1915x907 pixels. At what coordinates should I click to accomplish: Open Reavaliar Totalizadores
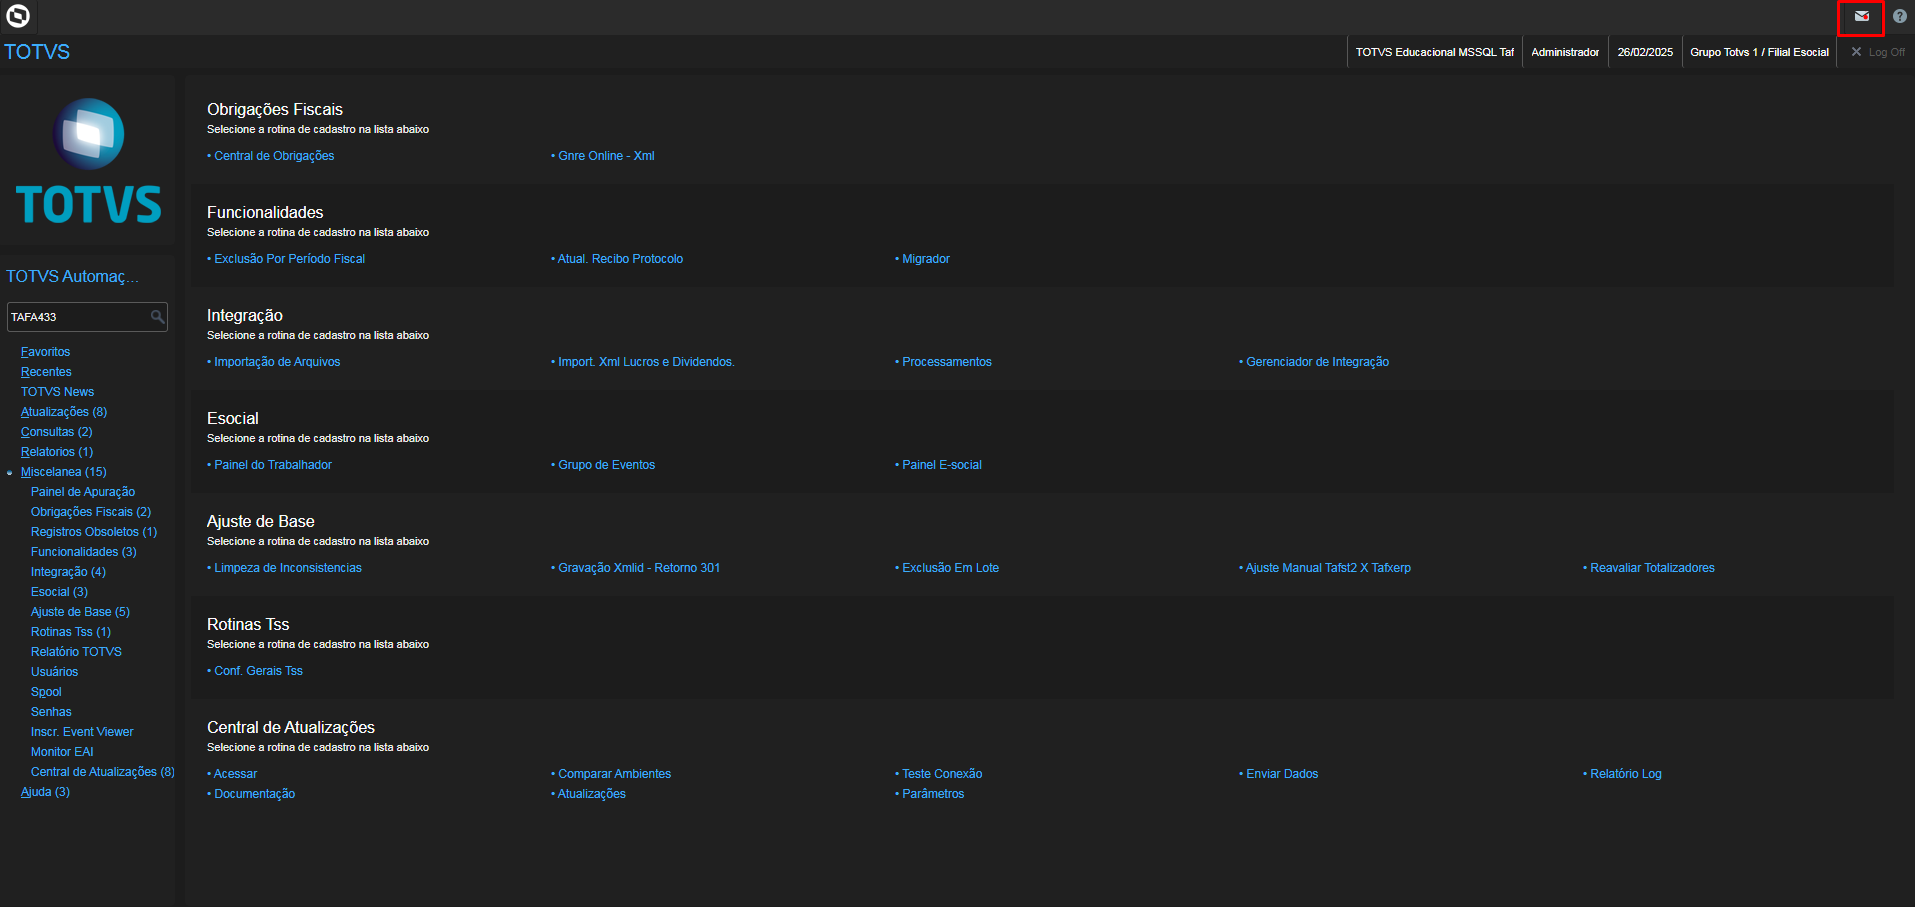coord(1652,568)
